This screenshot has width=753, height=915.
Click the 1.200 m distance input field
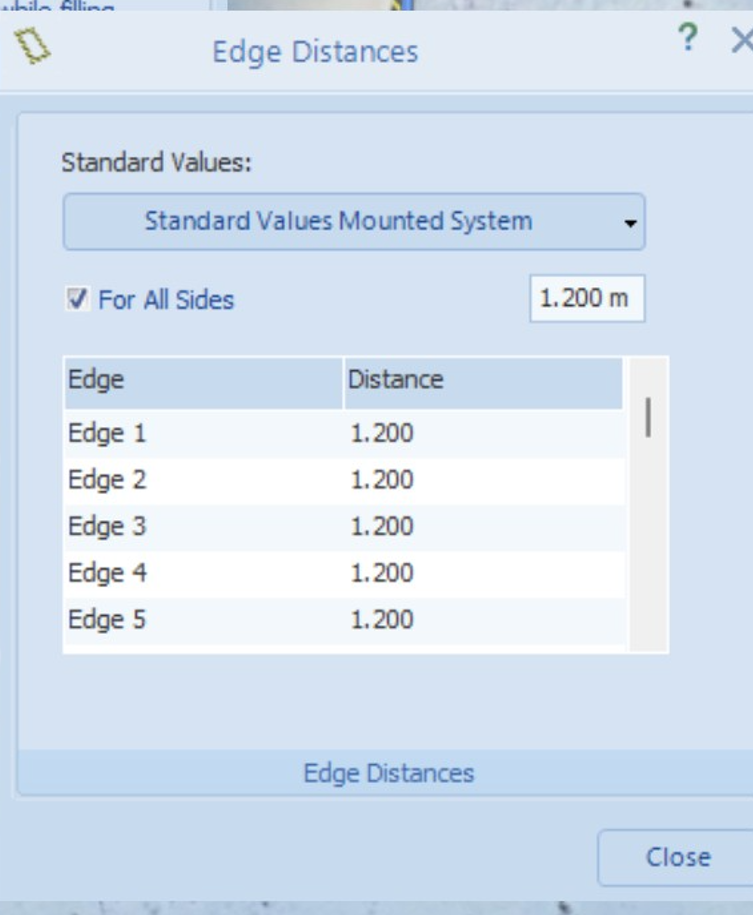click(586, 298)
